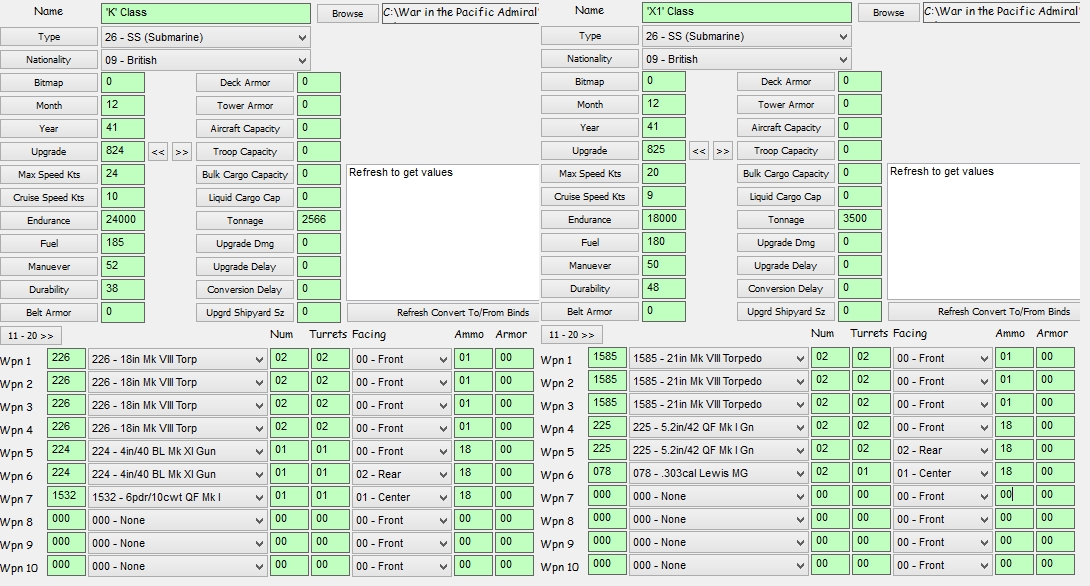1090x586 pixels.
Task: Open K Class Wpn 1 18in Mk VIII Torp dropdown
Action: pyautogui.click(x=177, y=359)
